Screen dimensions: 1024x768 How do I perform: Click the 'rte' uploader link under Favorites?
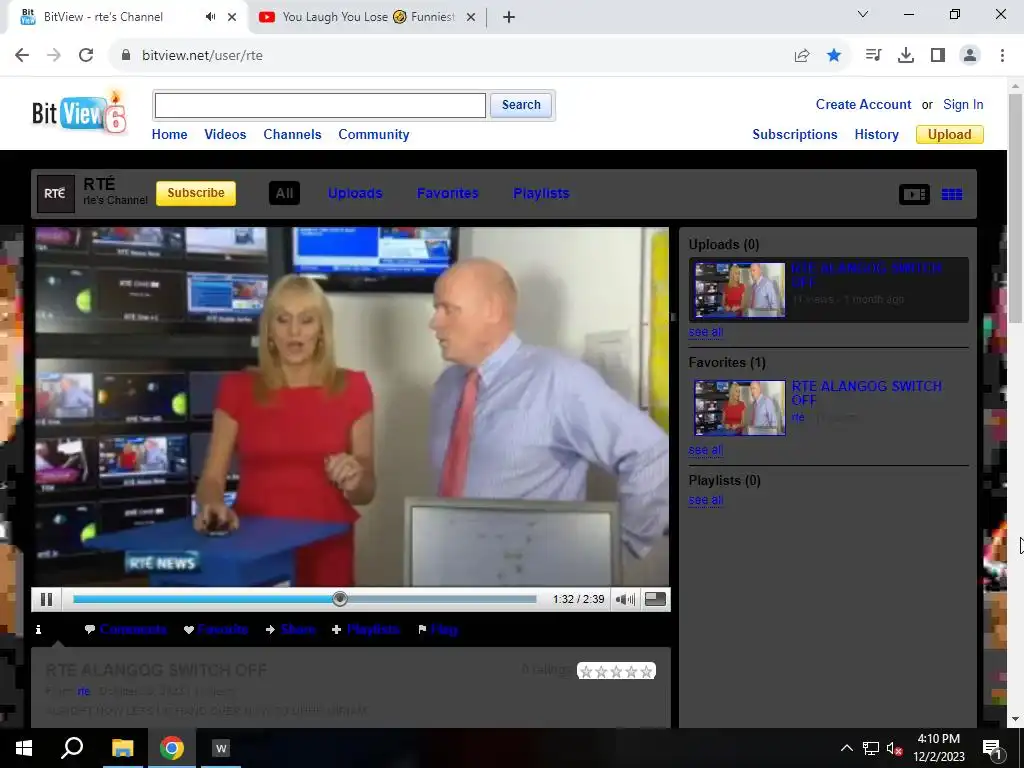coord(798,417)
